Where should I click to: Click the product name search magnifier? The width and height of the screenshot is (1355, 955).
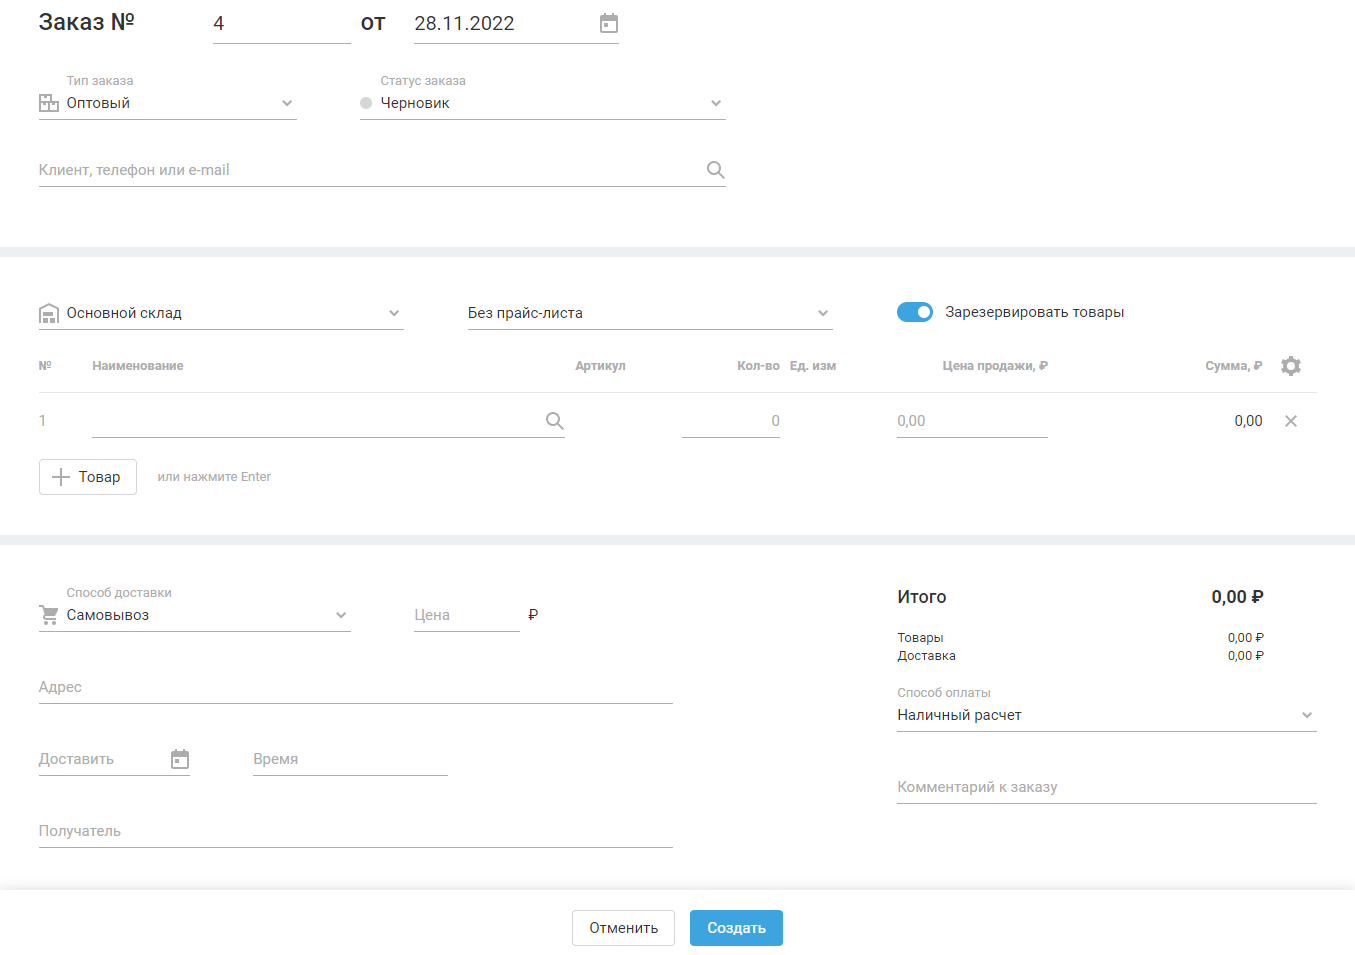click(555, 421)
